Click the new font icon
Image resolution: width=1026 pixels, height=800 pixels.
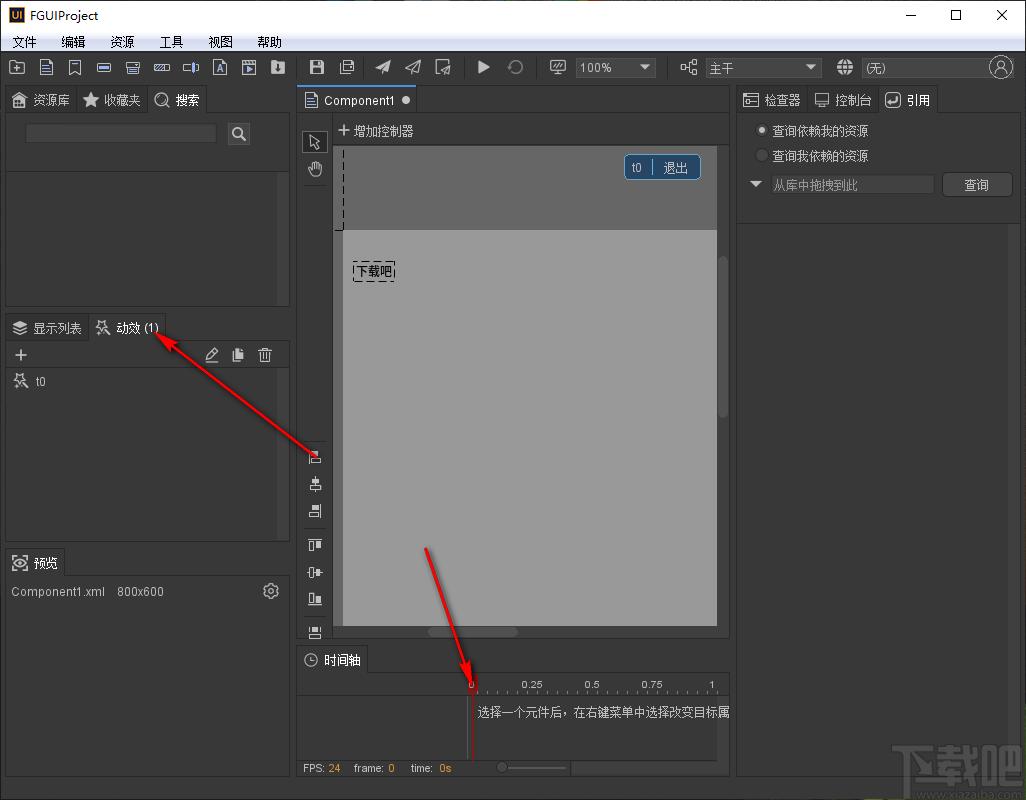pos(220,67)
